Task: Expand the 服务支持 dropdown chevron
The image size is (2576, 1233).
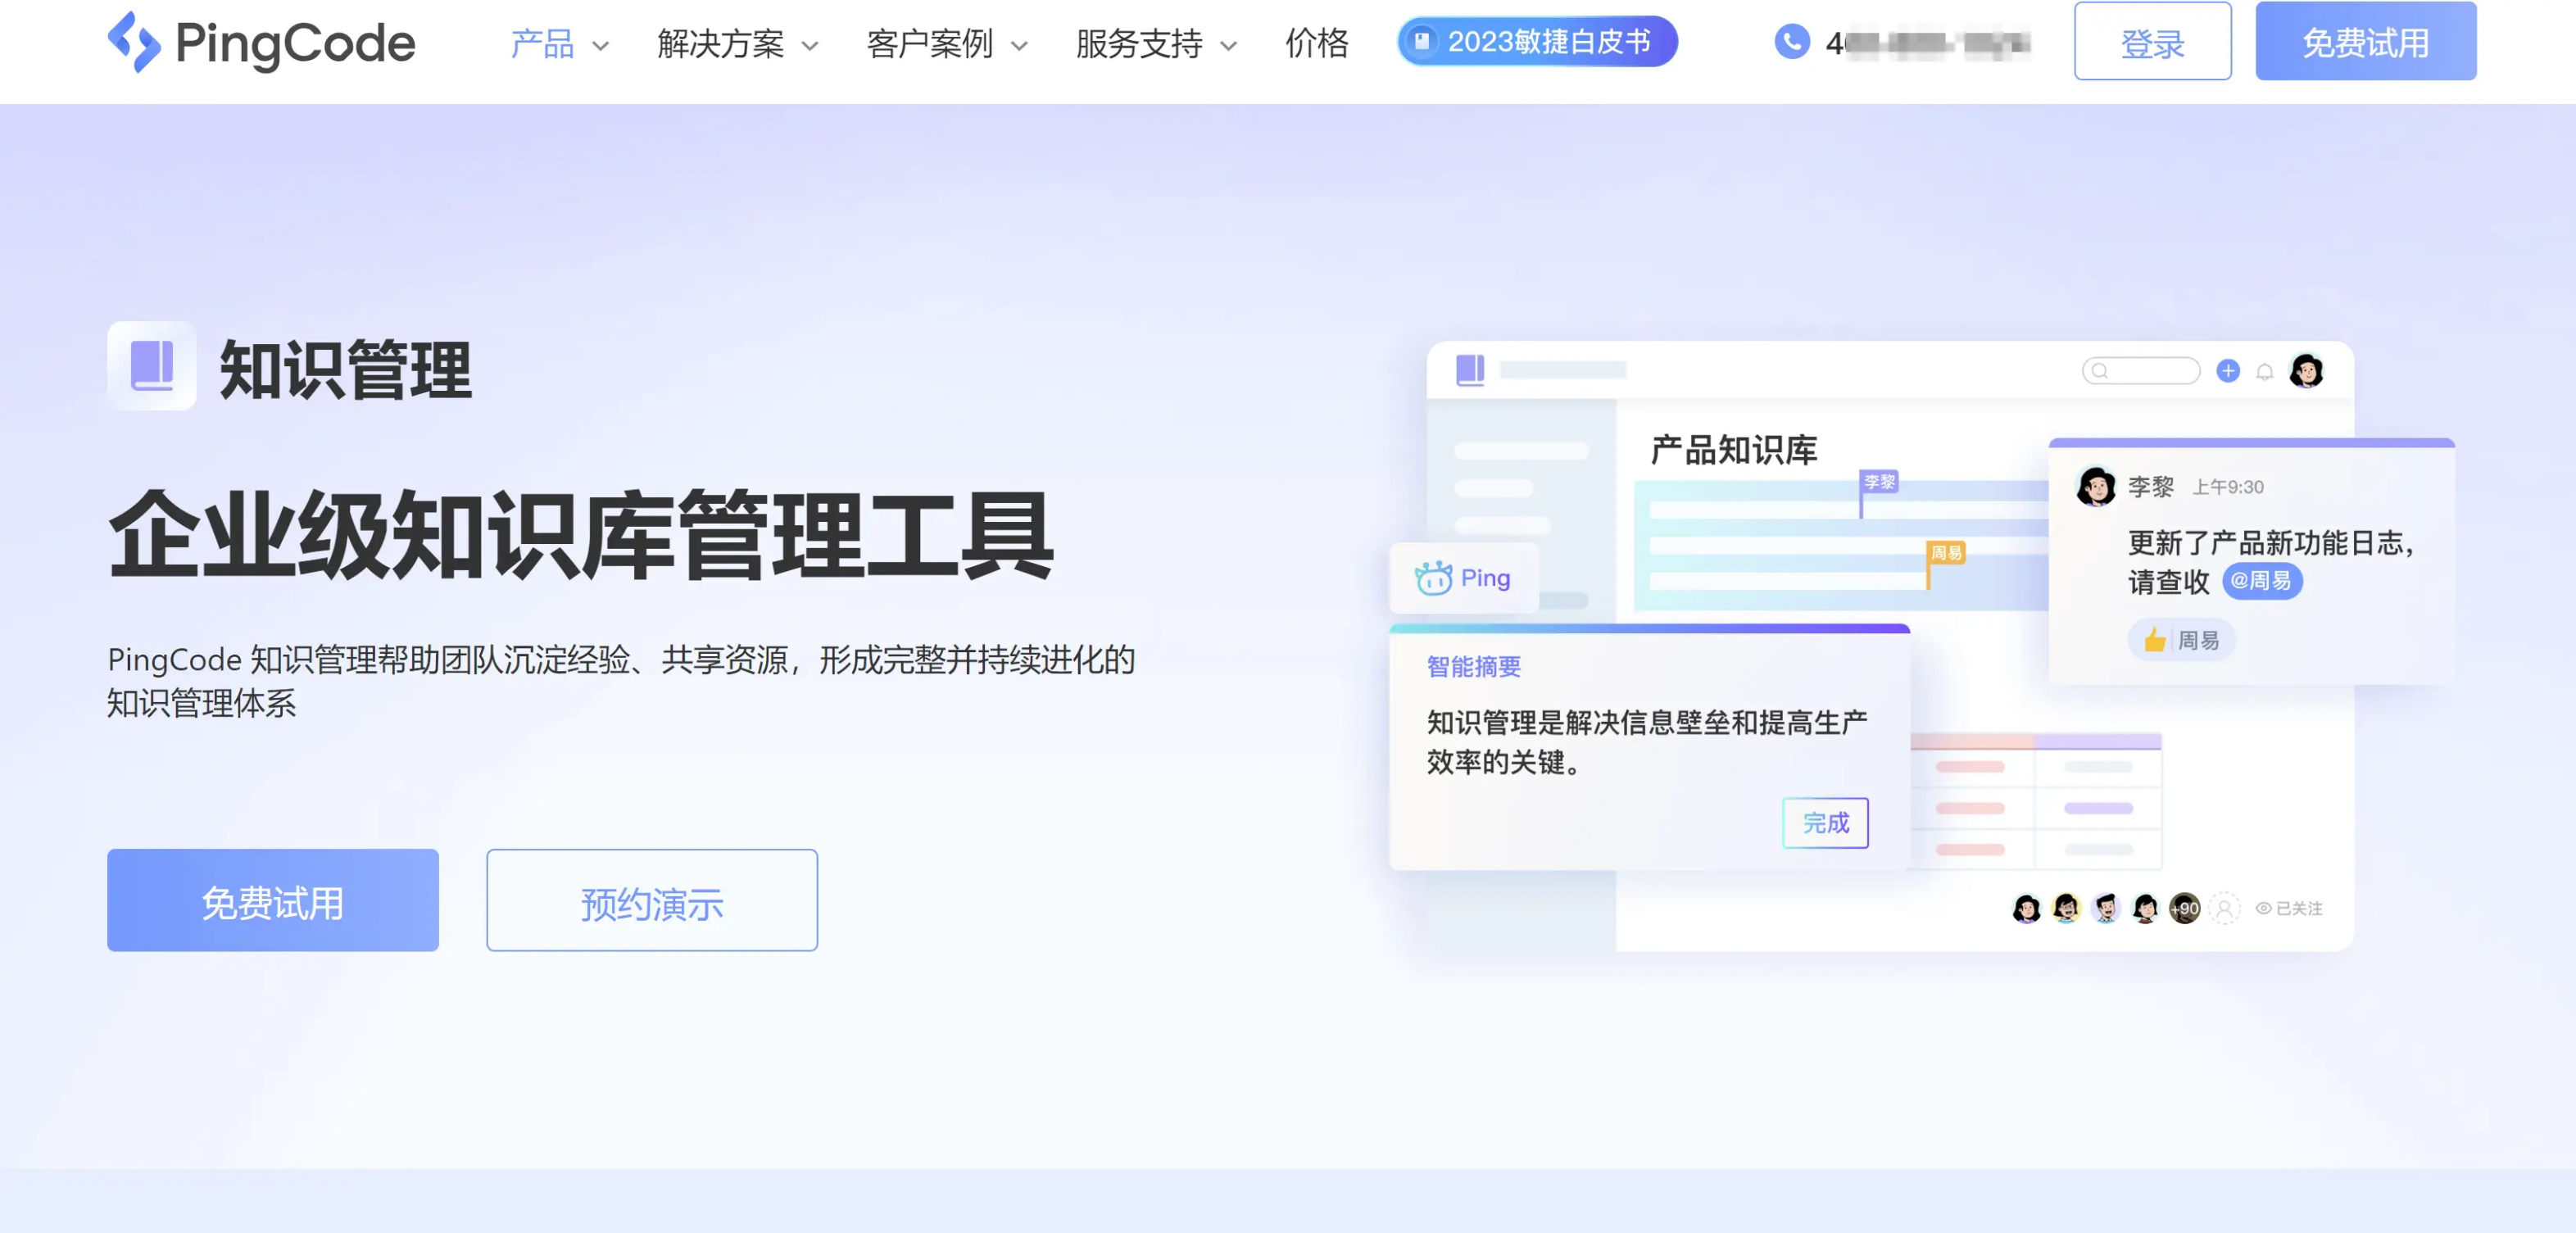Action: [1229, 46]
